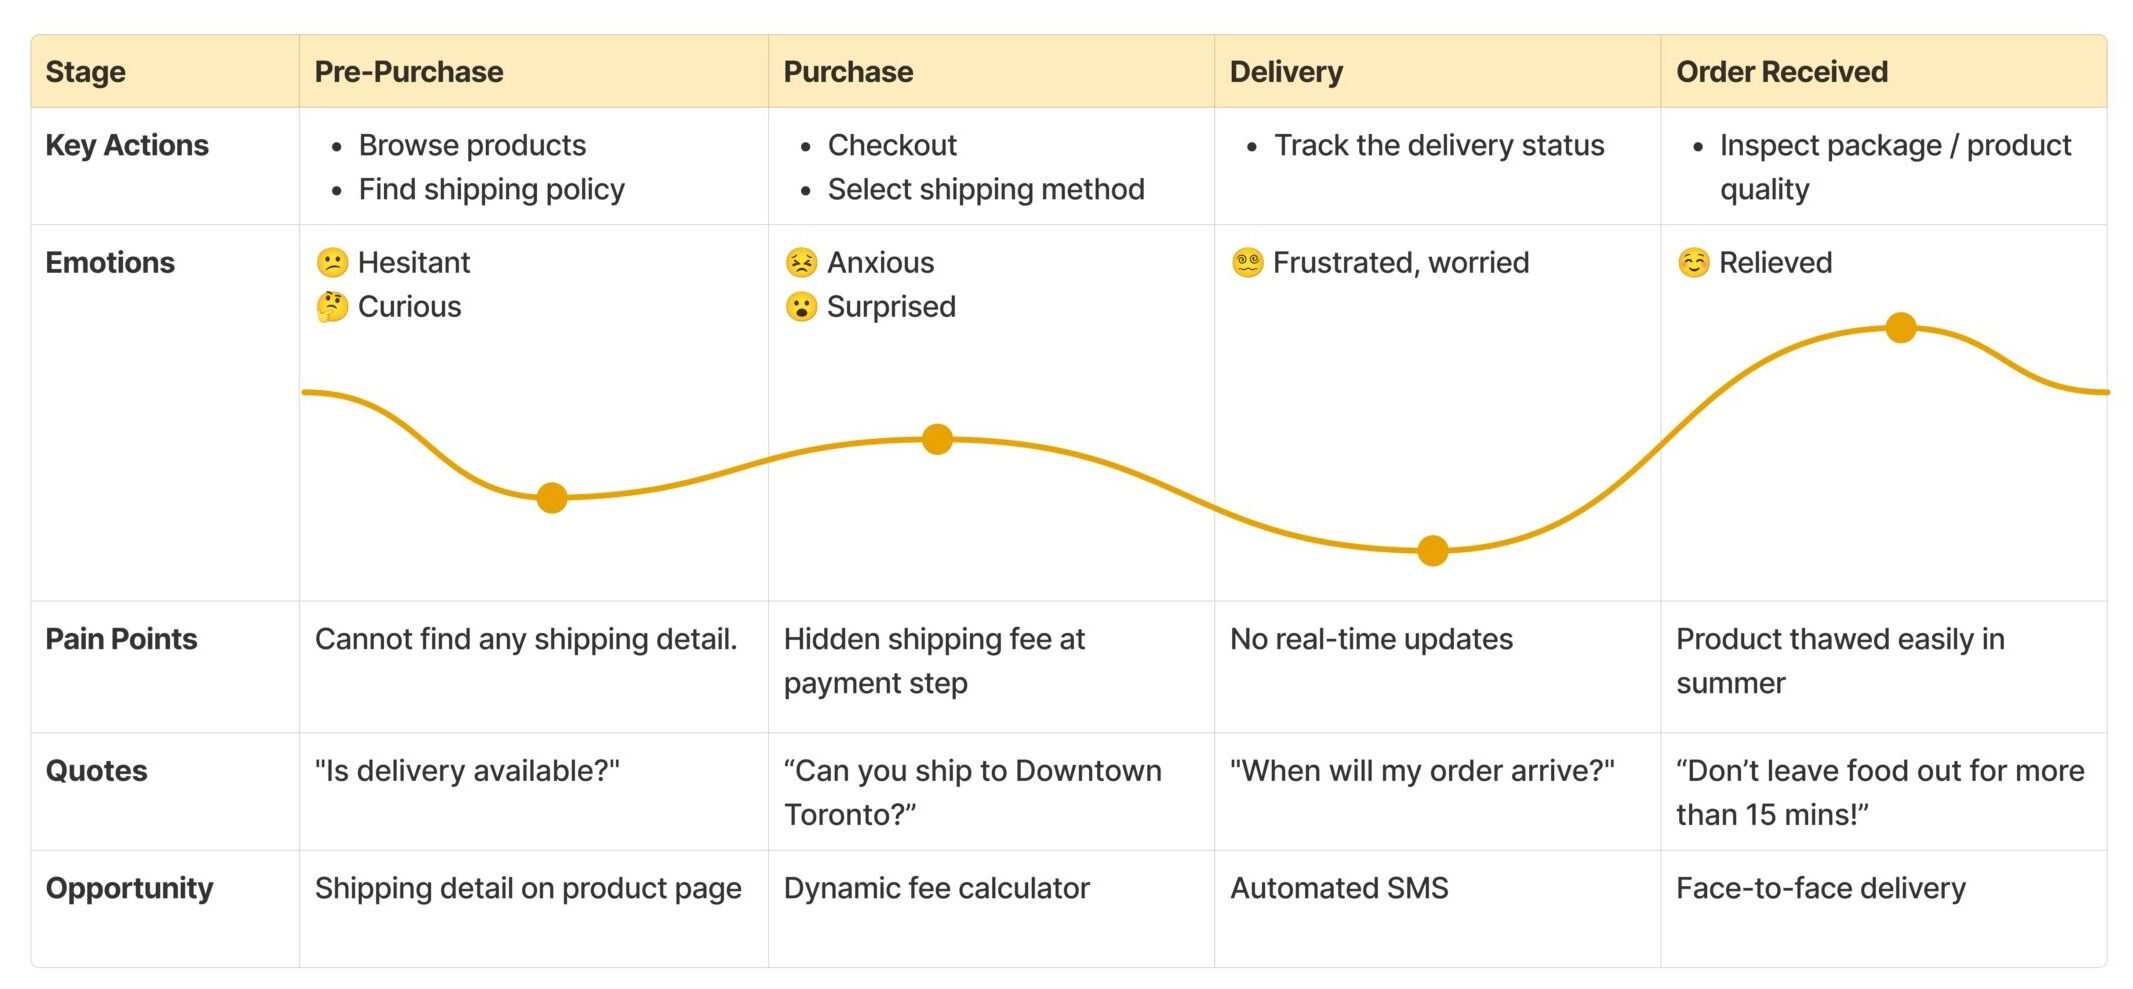
Task: Click the thinking Curious emoji
Action: coord(332,307)
